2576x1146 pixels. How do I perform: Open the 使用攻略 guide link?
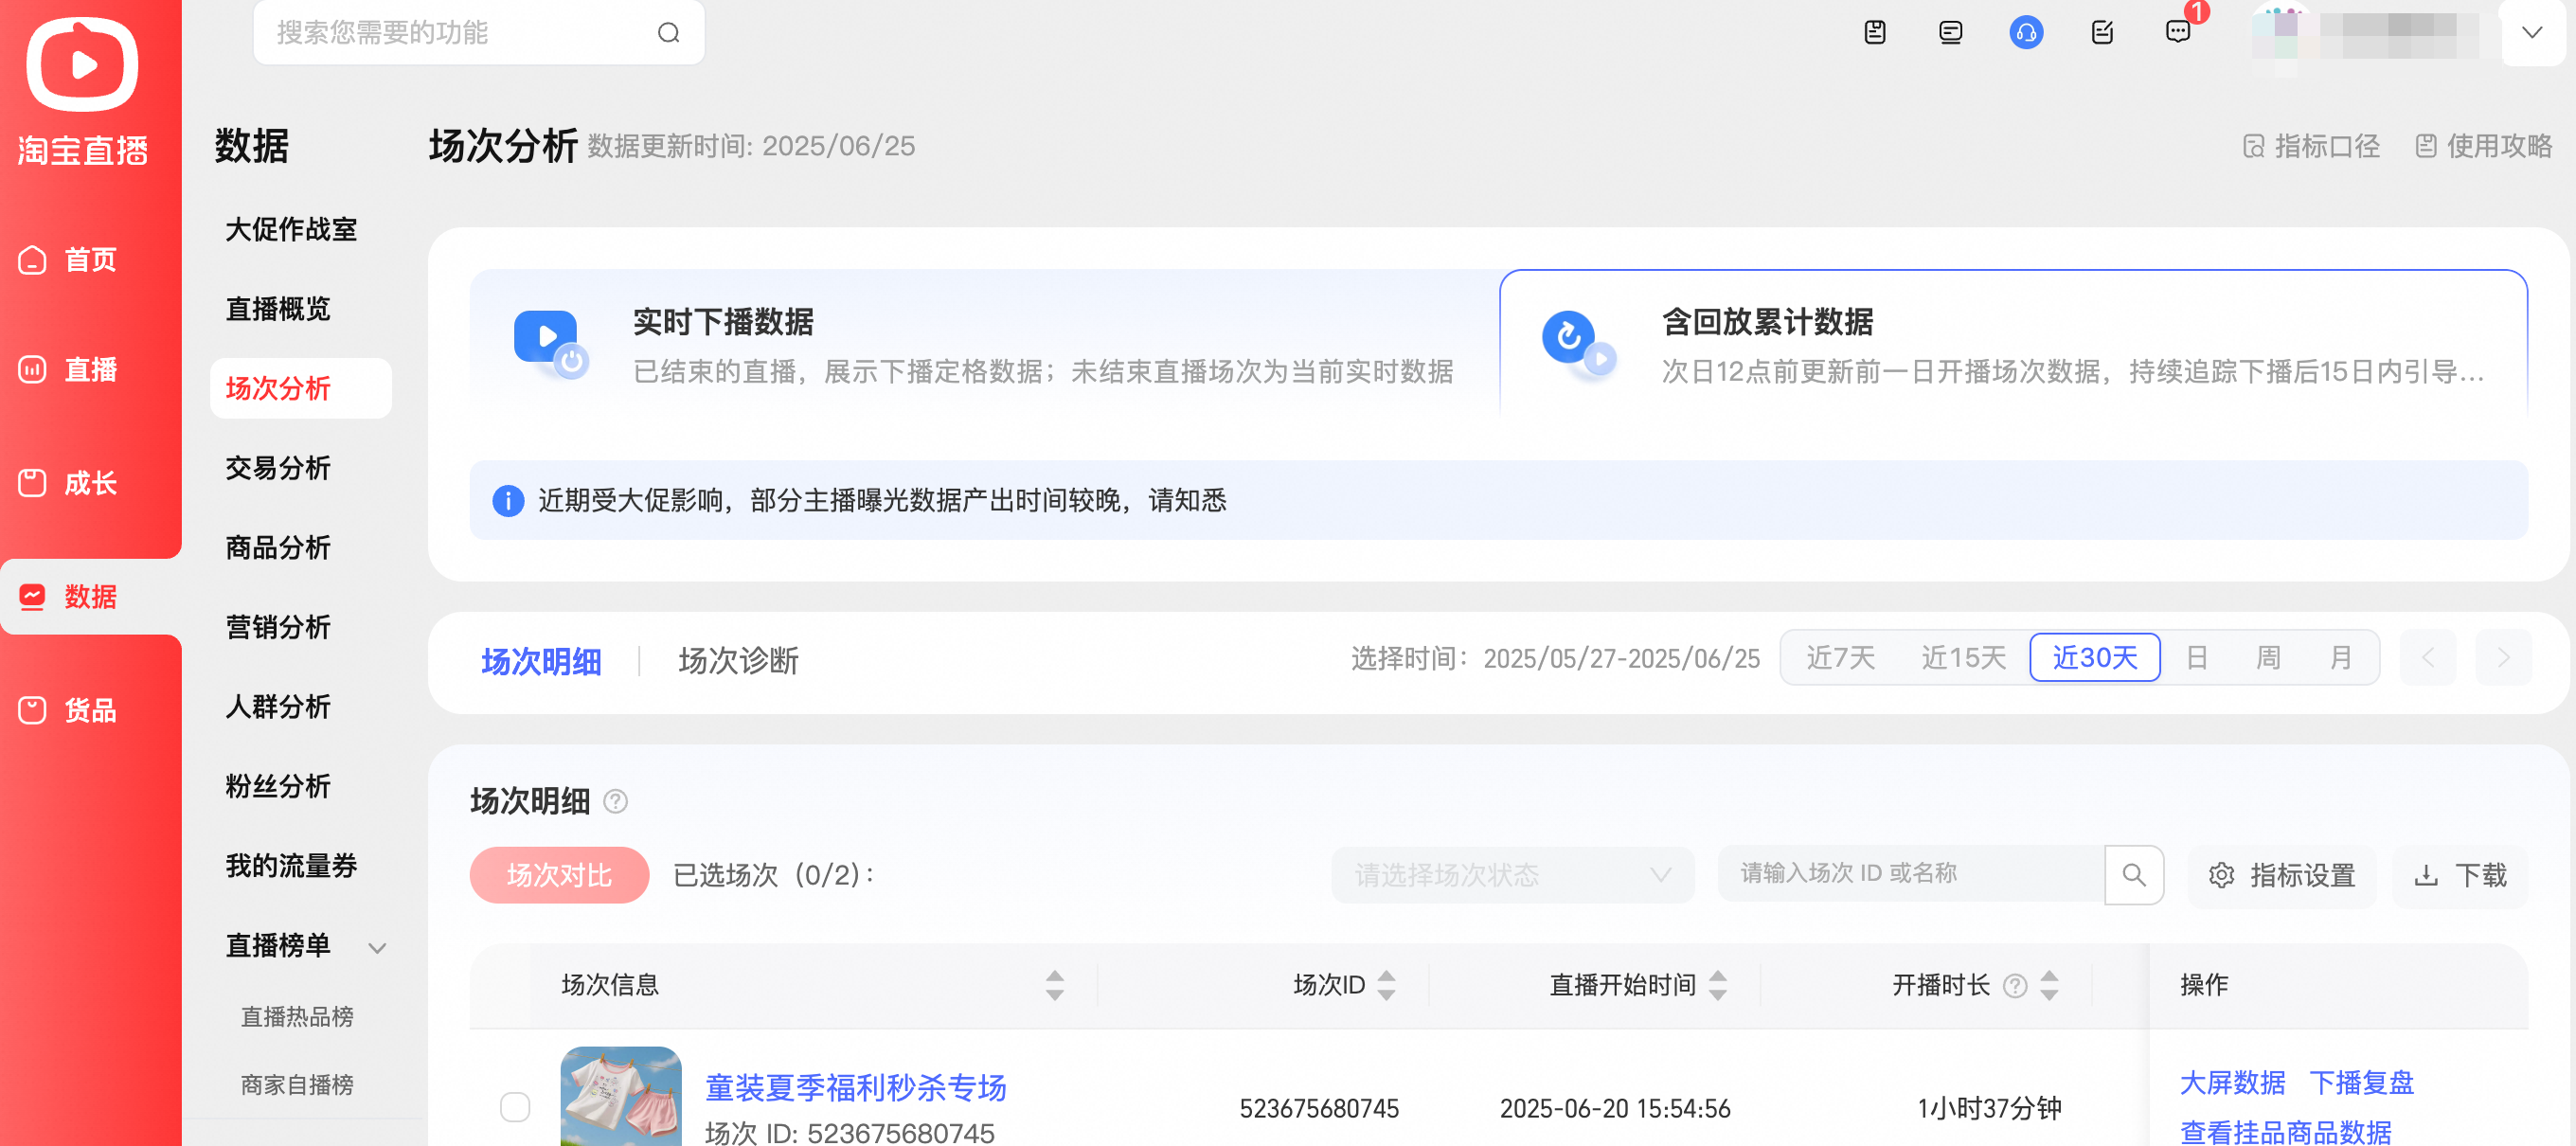(2483, 146)
